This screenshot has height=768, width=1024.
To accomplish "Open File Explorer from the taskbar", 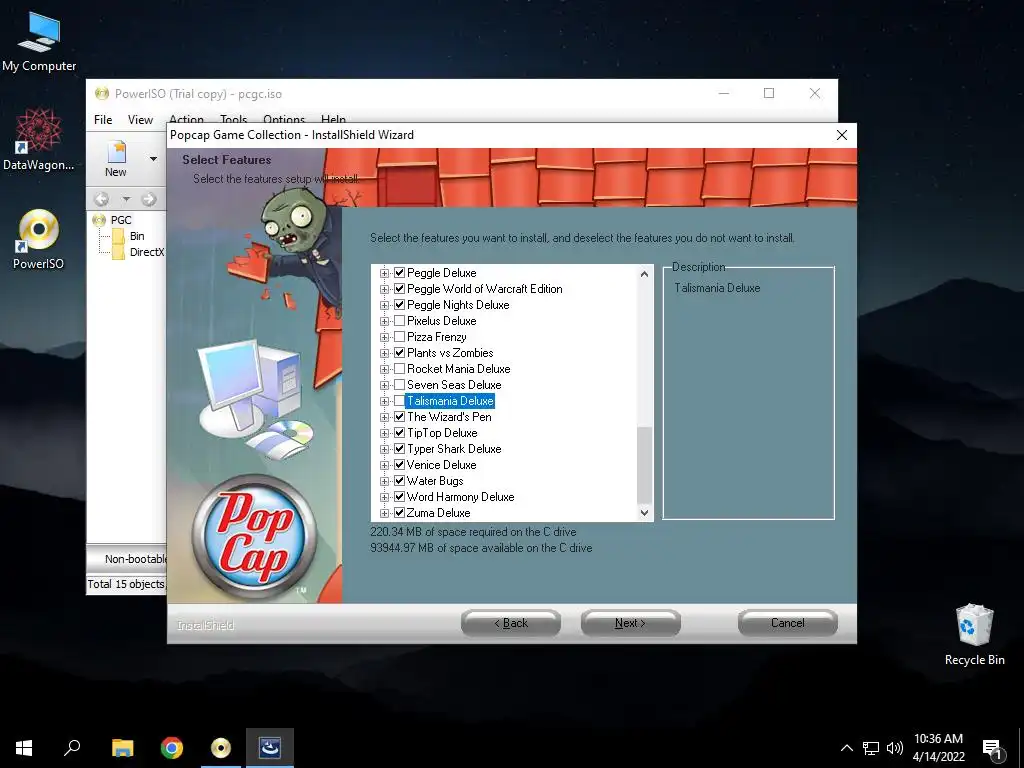I will [x=122, y=748].
